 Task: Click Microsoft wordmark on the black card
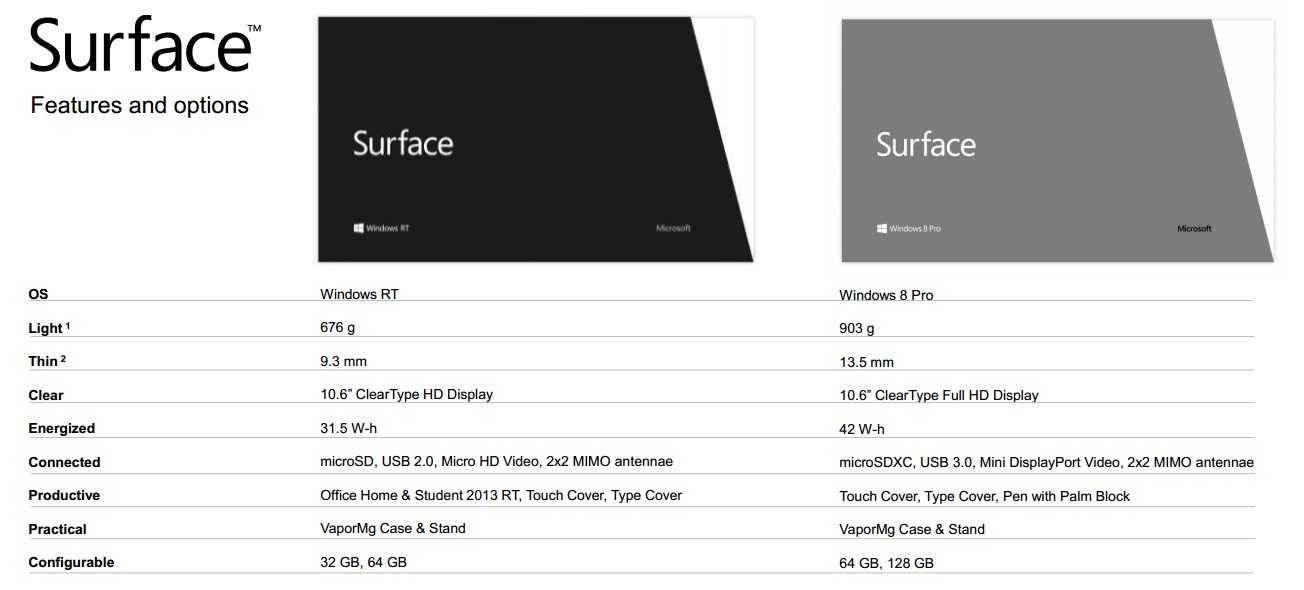tap(673, 228)
